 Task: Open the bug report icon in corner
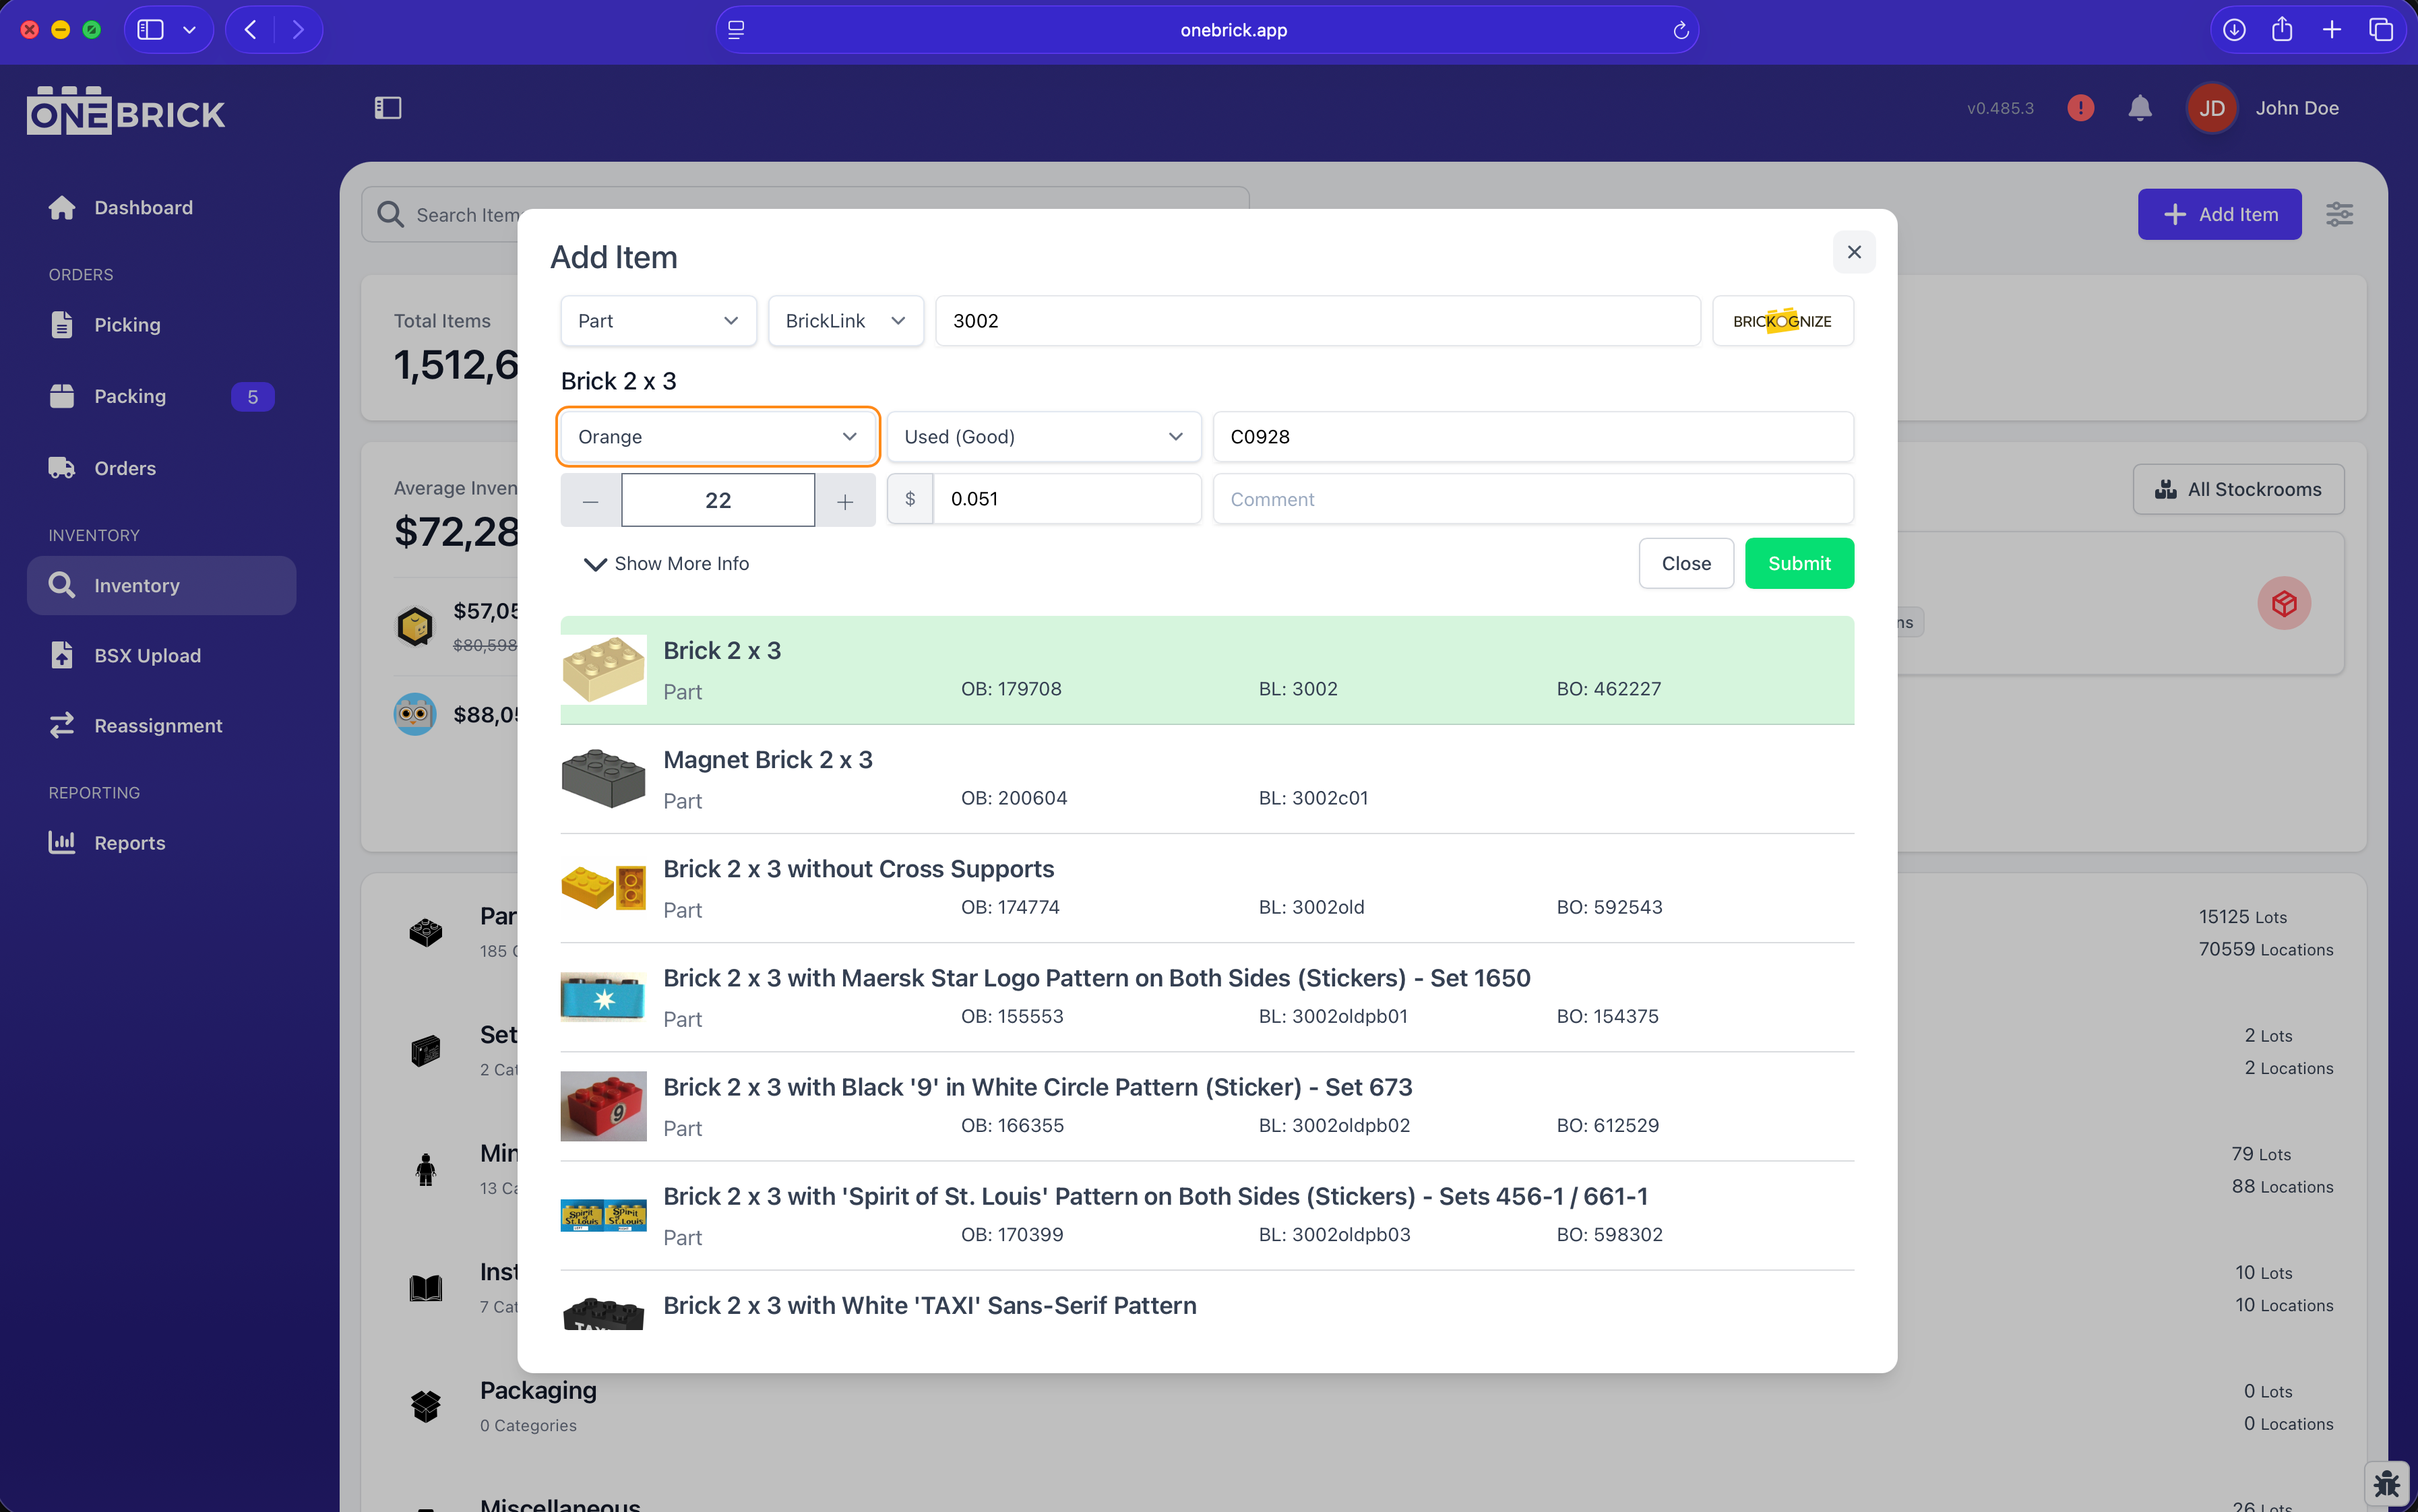click(2387, 1483)
